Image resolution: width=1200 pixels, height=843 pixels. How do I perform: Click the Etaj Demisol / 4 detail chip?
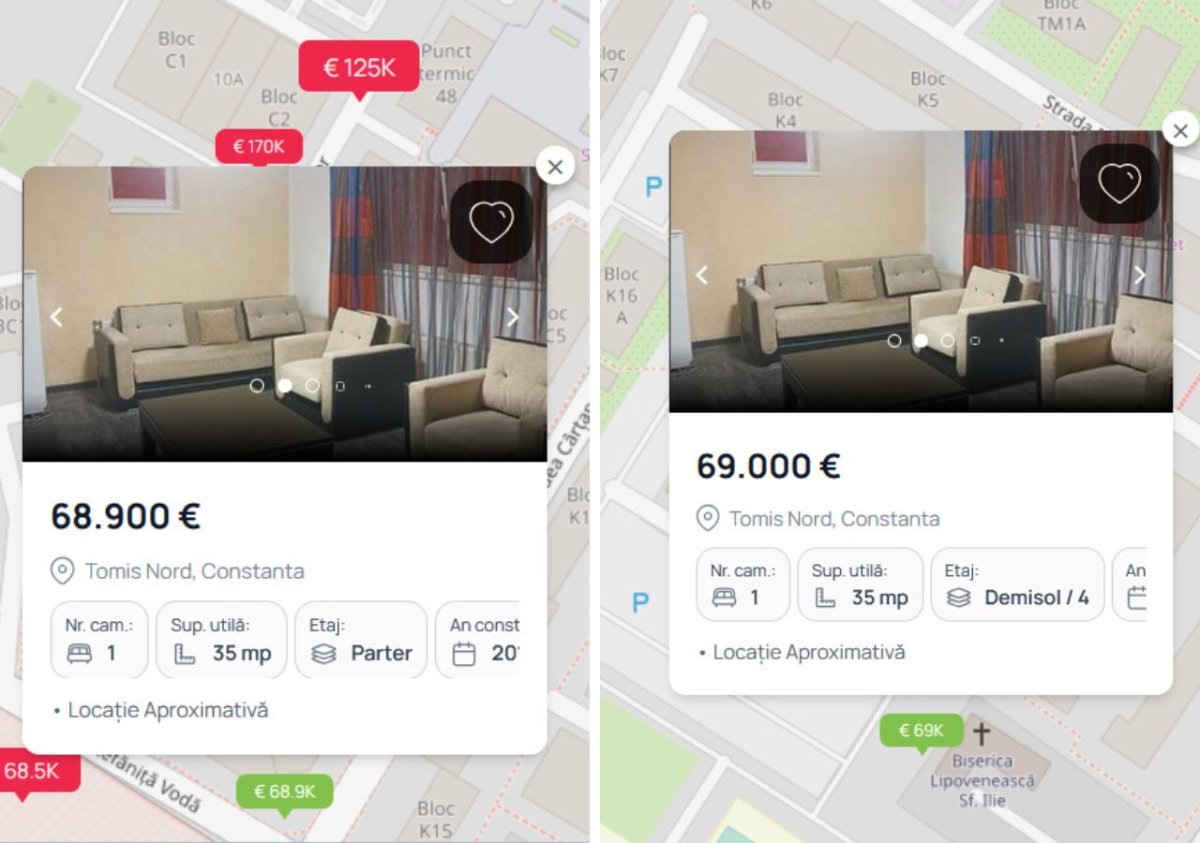pyautogui.click(x=1017, y=585)
